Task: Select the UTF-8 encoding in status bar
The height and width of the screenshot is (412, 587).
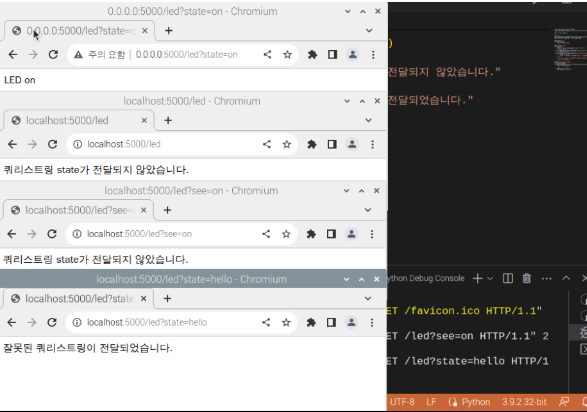Action: point(402,402)
